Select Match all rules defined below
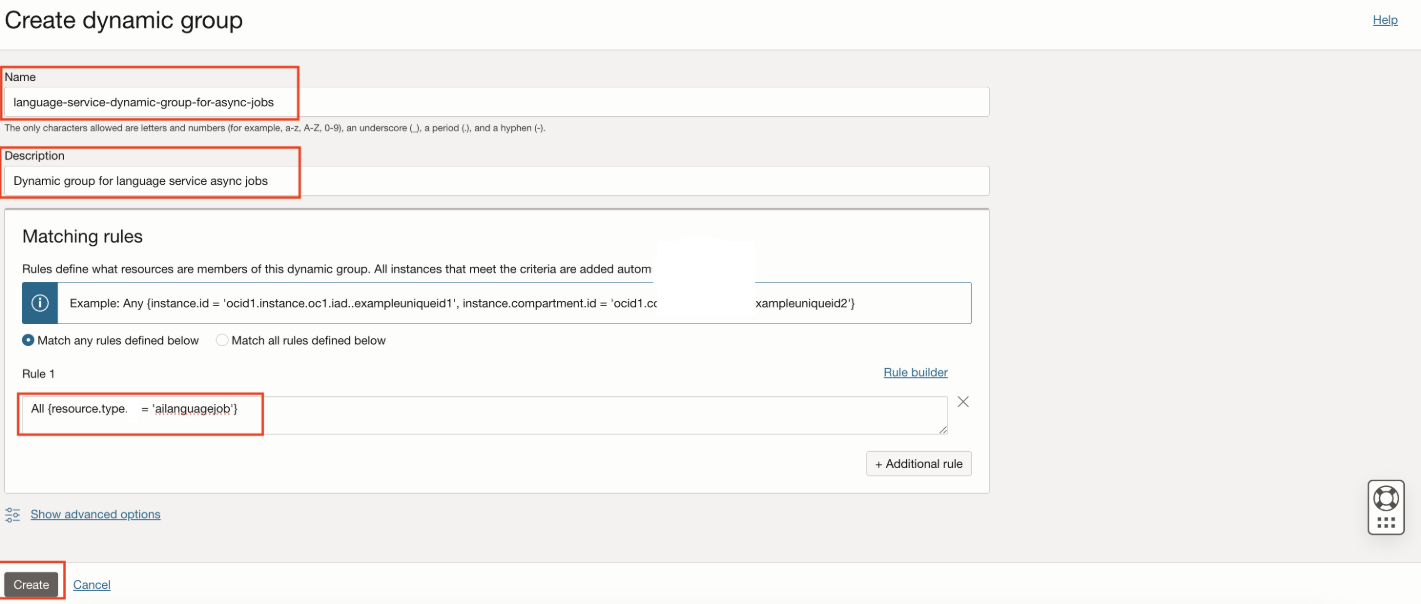This screenshot has height=604, width=1421. 222,340
